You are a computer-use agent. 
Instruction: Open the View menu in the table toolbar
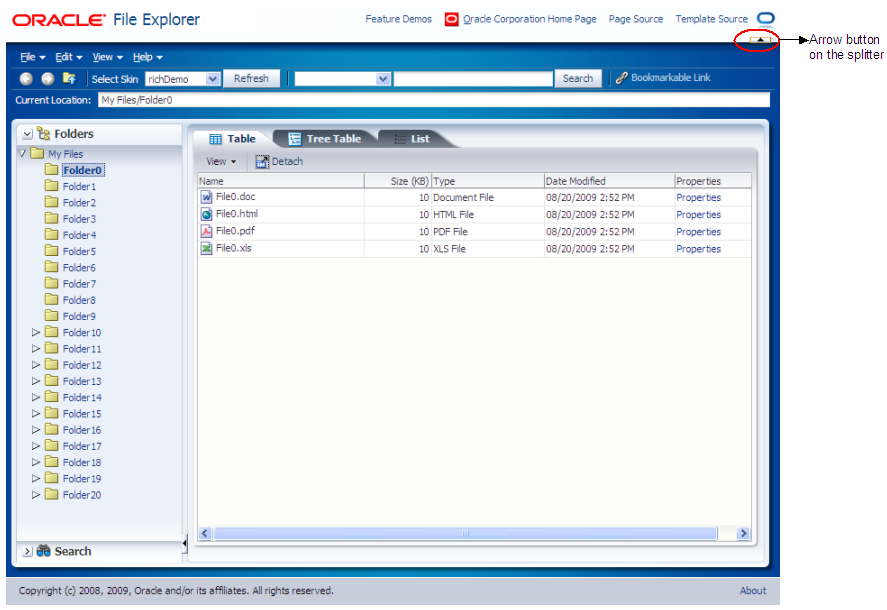pos(220,161)
